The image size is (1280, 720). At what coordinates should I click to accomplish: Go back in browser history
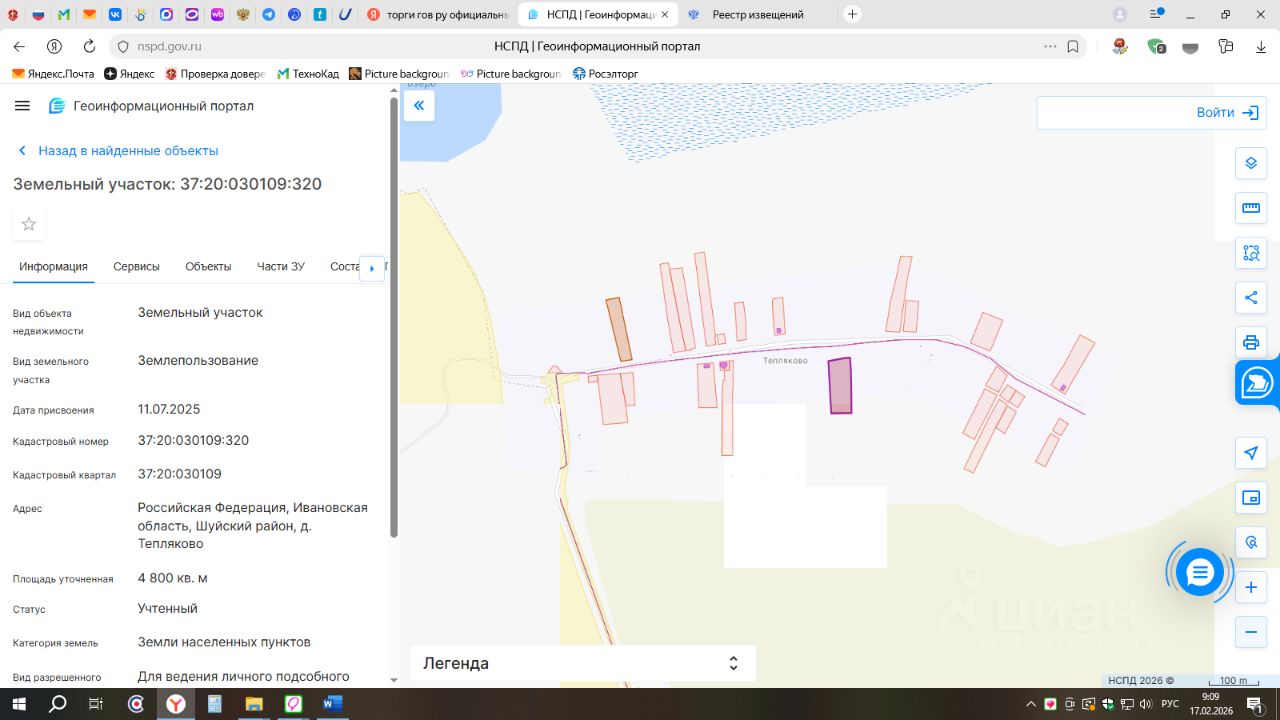pos(20,46)
